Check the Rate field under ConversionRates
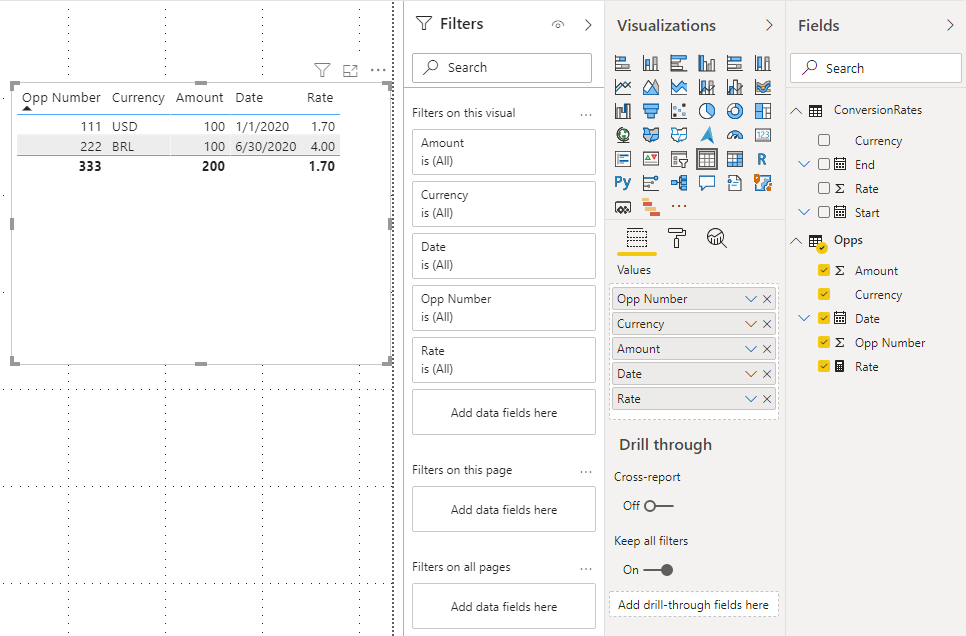The width and height of the screenshot is (966, 636). tap(824, 189)
